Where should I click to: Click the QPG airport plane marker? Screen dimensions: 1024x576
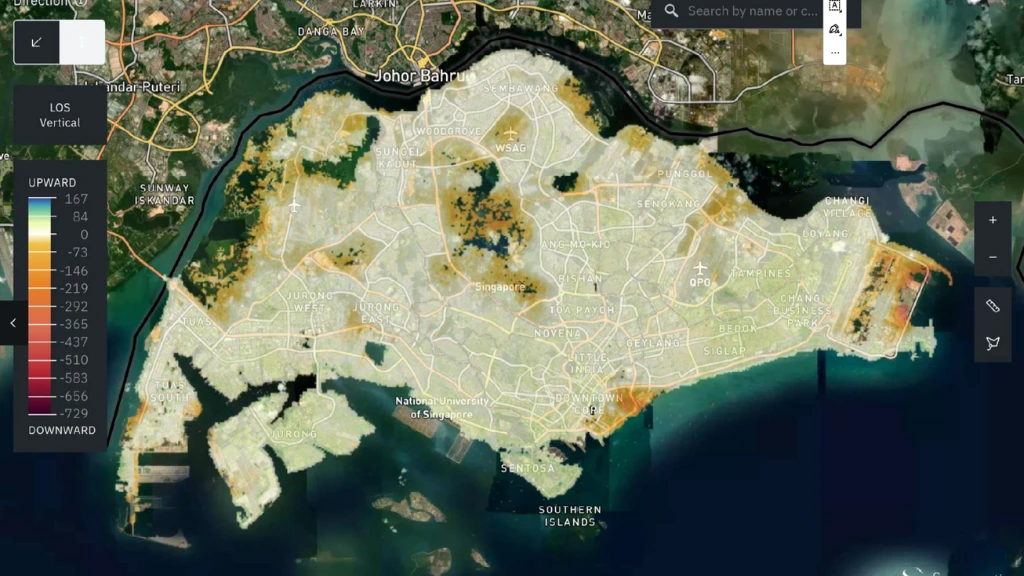coord(700,268)
